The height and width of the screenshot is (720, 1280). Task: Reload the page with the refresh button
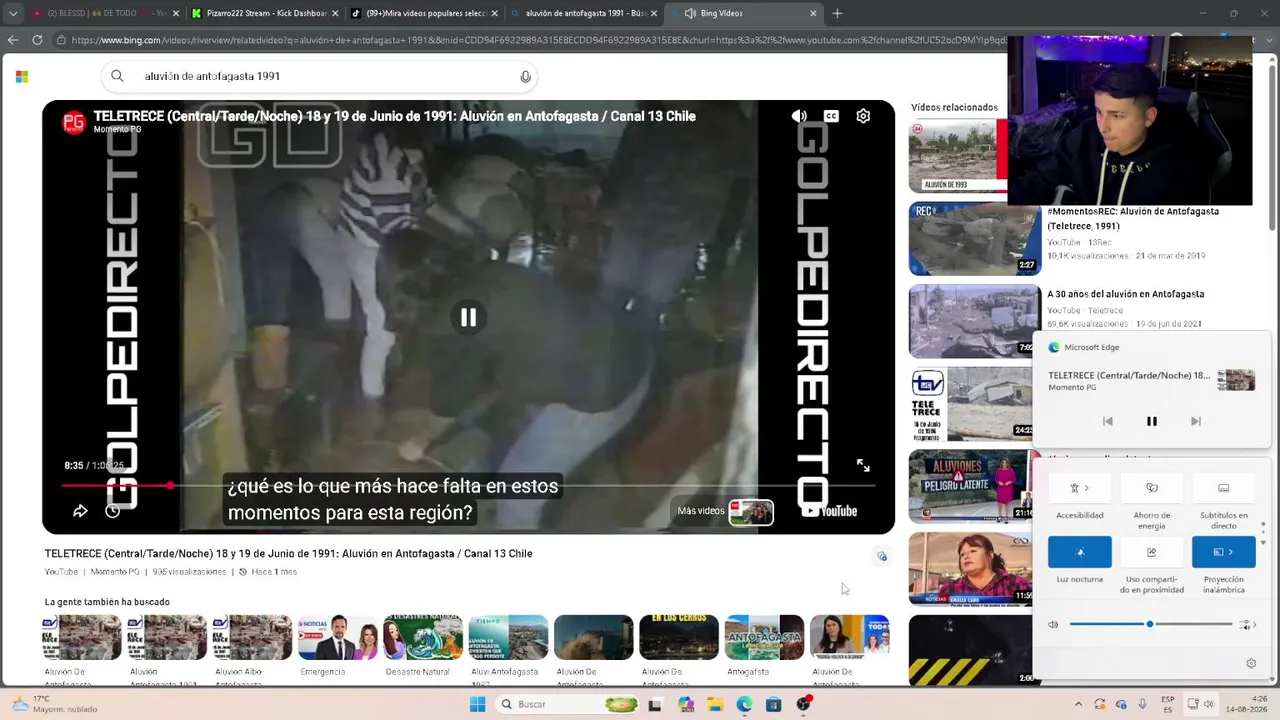(37, 40)
